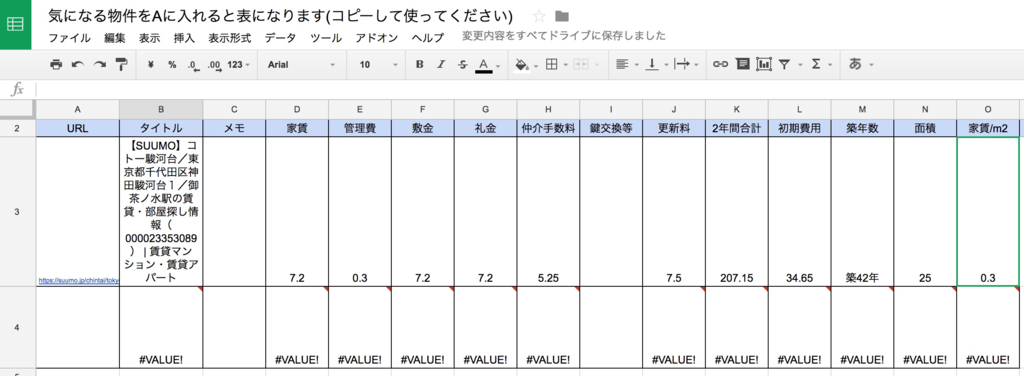Toggle italic formatting
The height and width of the screenshot is (376, 1024).
pyautogui.click(x=441, y=64)
